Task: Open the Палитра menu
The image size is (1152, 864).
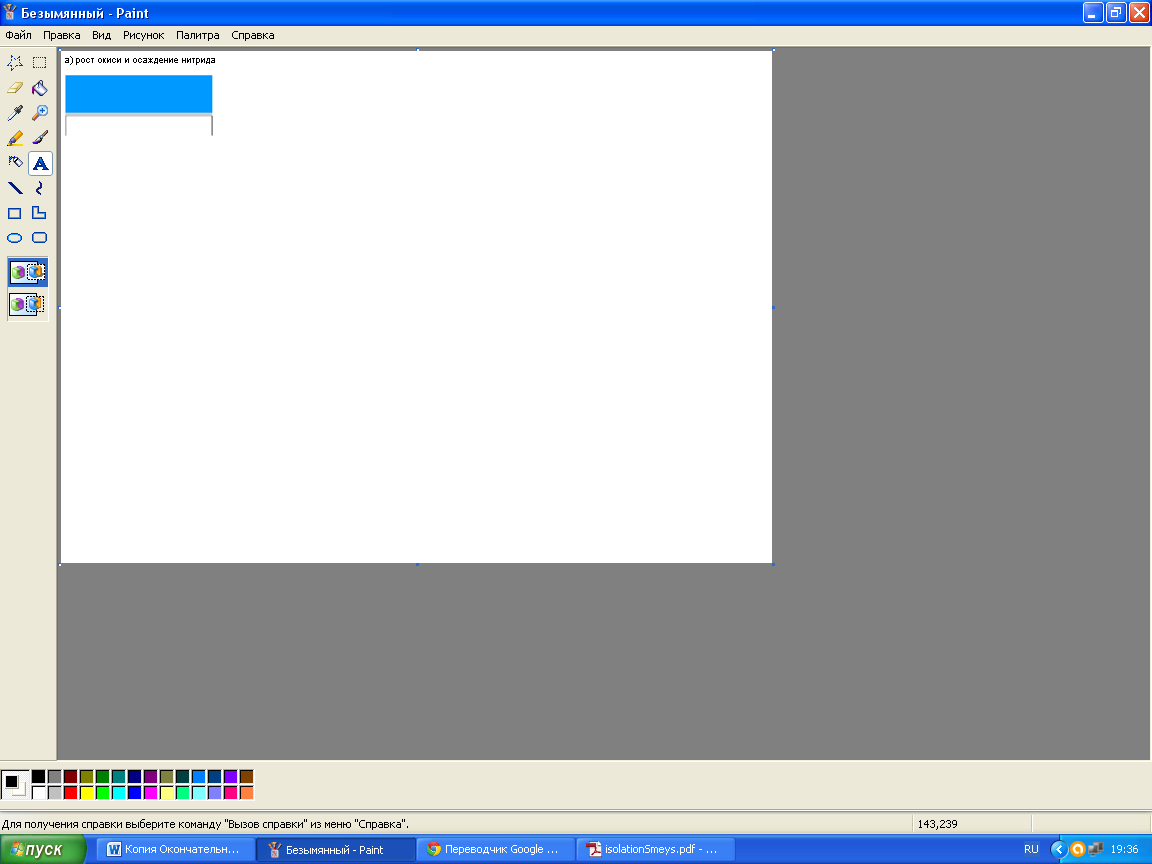Action: click(x=198, y=35)
